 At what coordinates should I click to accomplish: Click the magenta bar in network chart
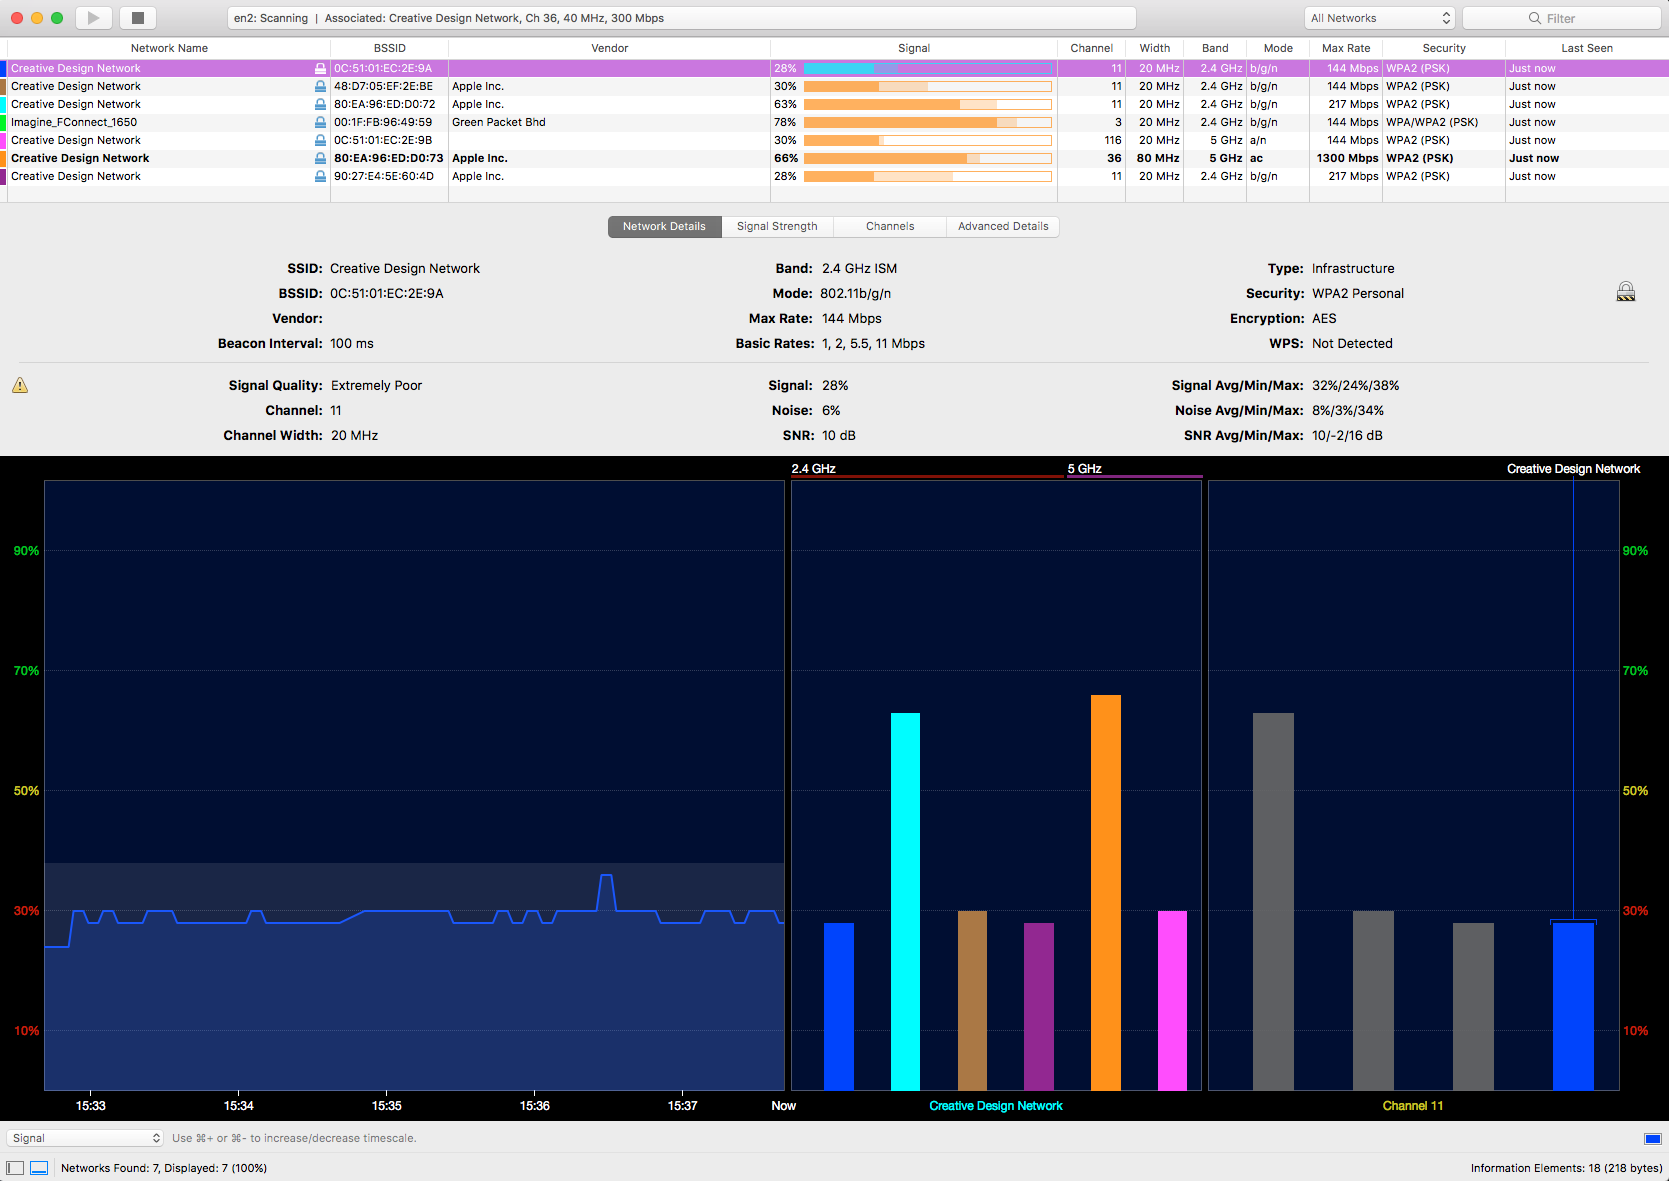pos(1172,1000)
